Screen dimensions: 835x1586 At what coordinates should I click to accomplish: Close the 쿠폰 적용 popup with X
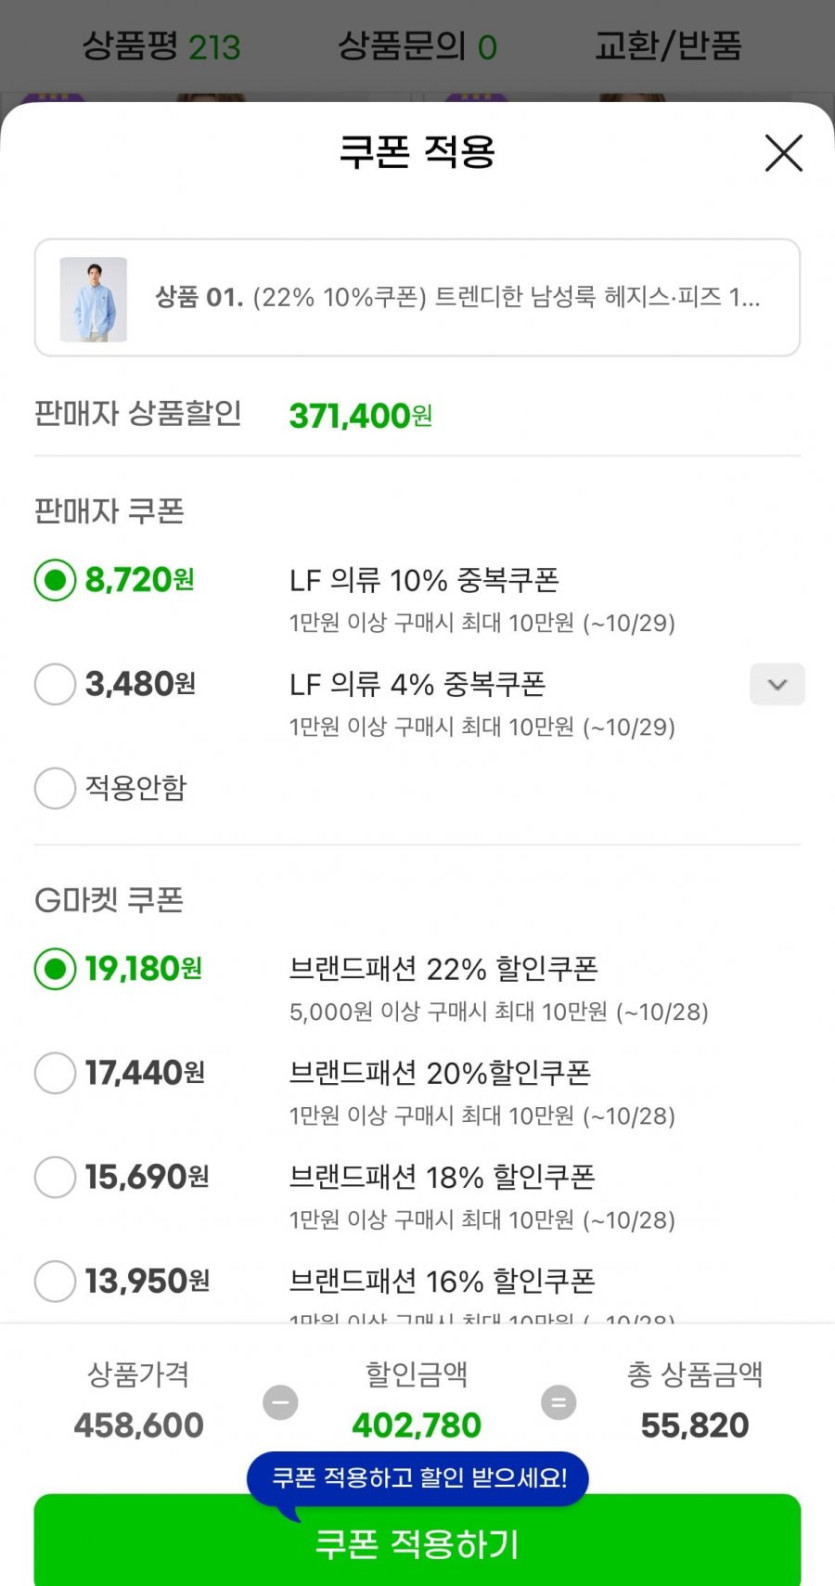pos(783,153)
